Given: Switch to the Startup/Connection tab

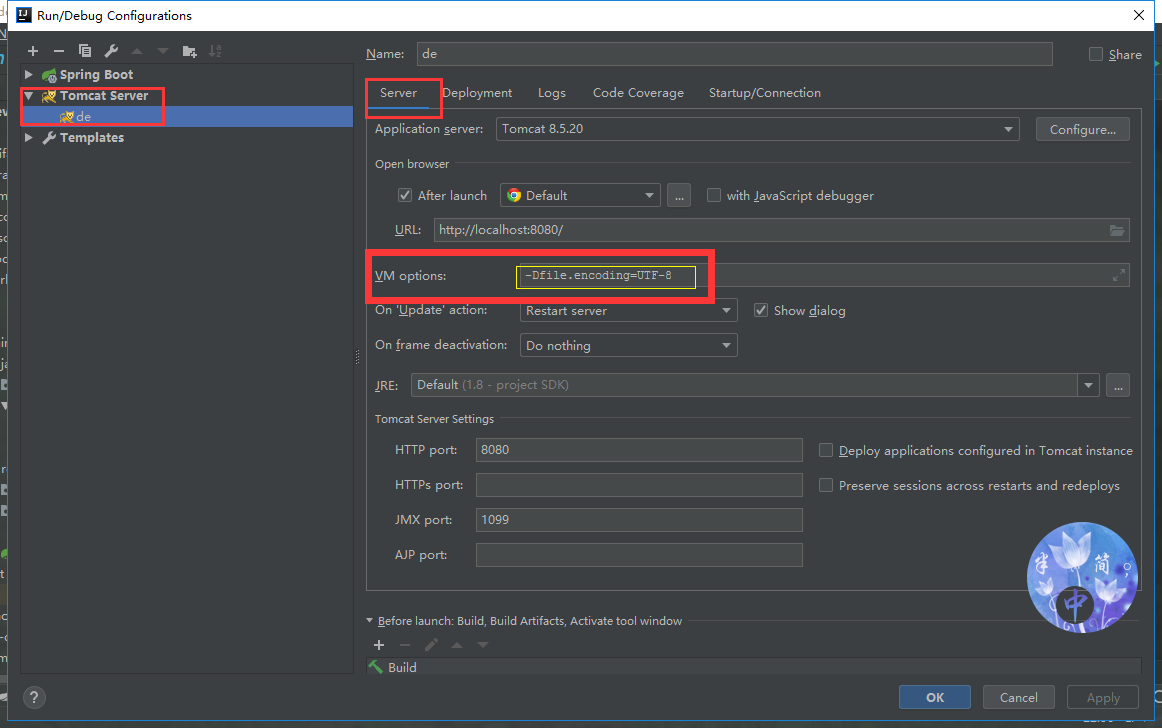Looking at the screenshot, I should pos(765,93).
